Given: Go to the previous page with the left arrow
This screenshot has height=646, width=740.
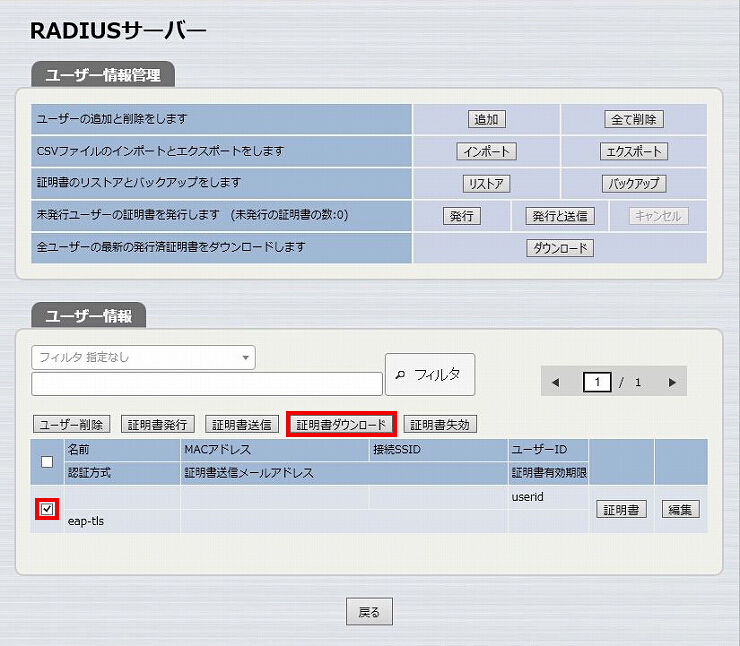Looking at the screenshot, I should click(555, 382).
